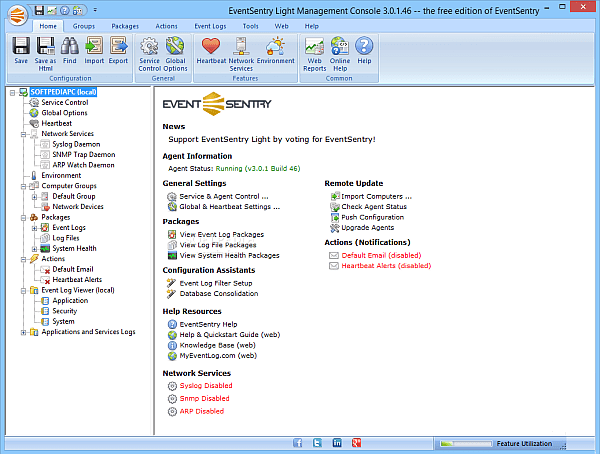Collapse the Network Services tree node
Viewport: 600px width, 454px height.
(x=23, y=134)
